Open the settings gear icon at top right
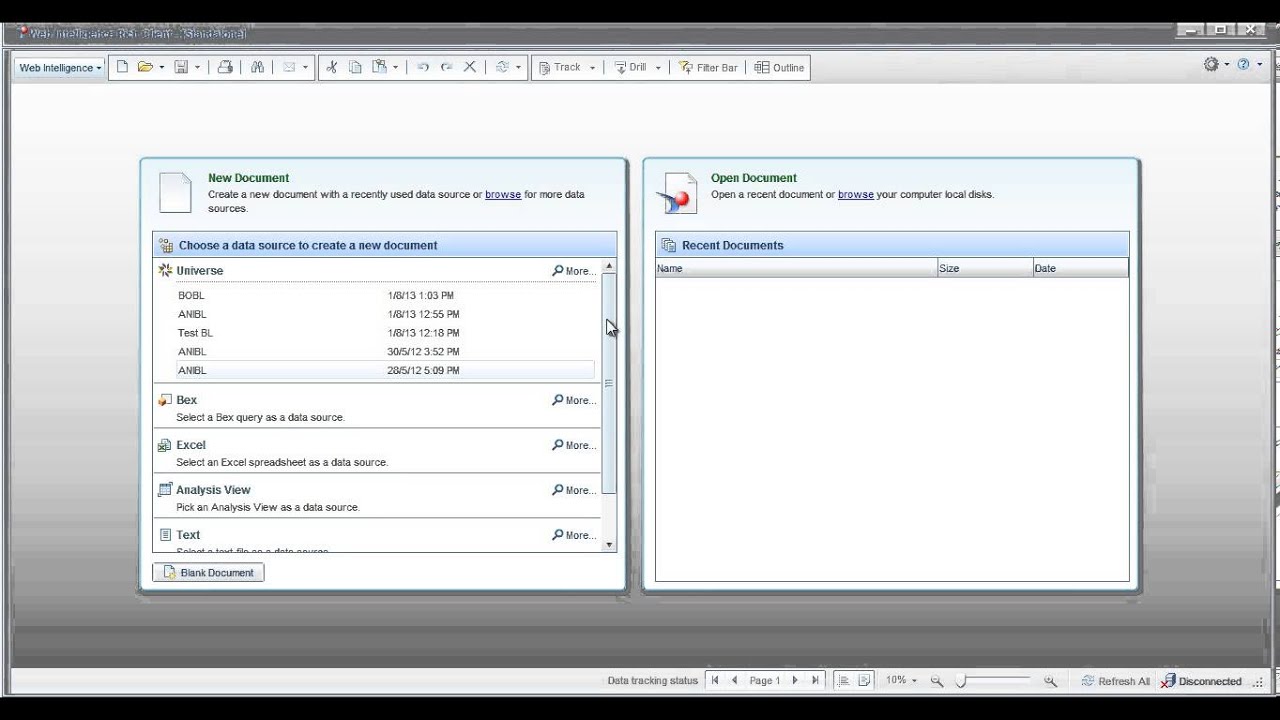The image size is (1280, 720). (x=1211, y=64)
